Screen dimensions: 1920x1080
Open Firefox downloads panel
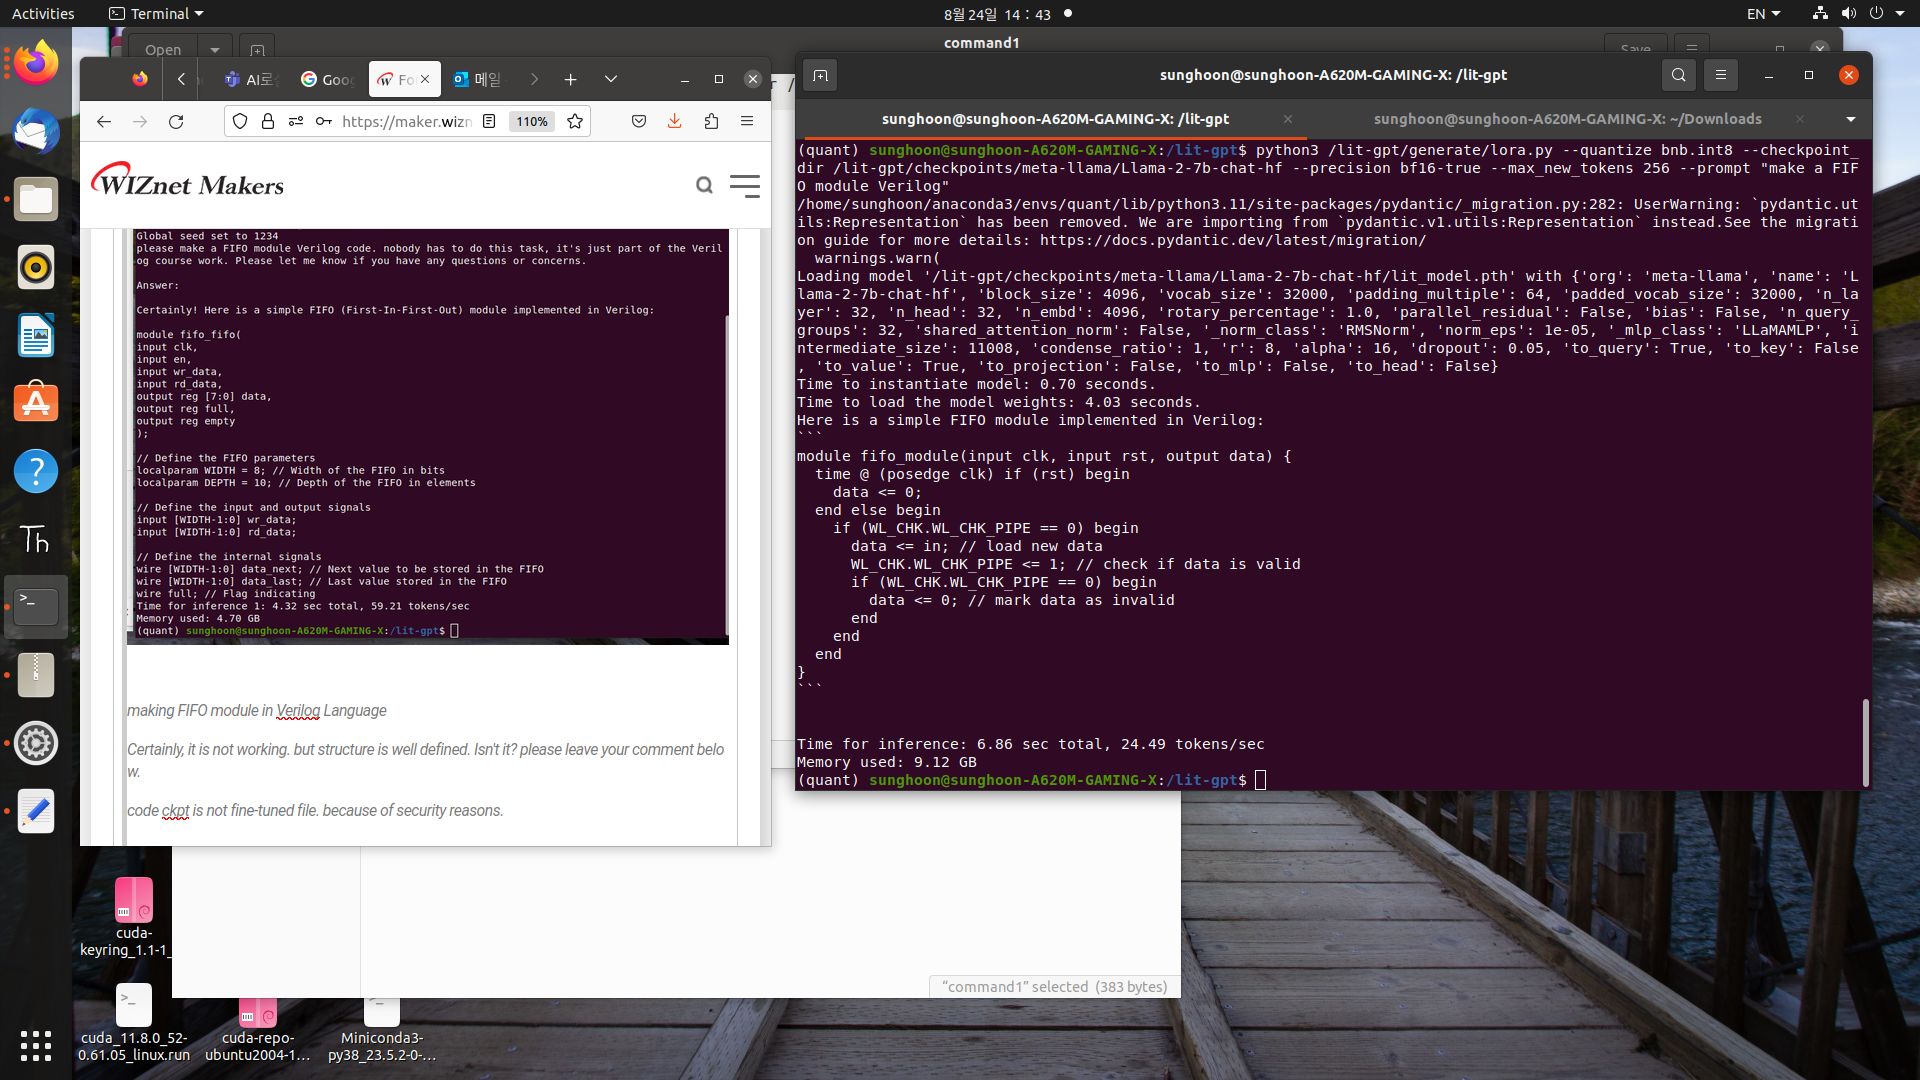675,121
